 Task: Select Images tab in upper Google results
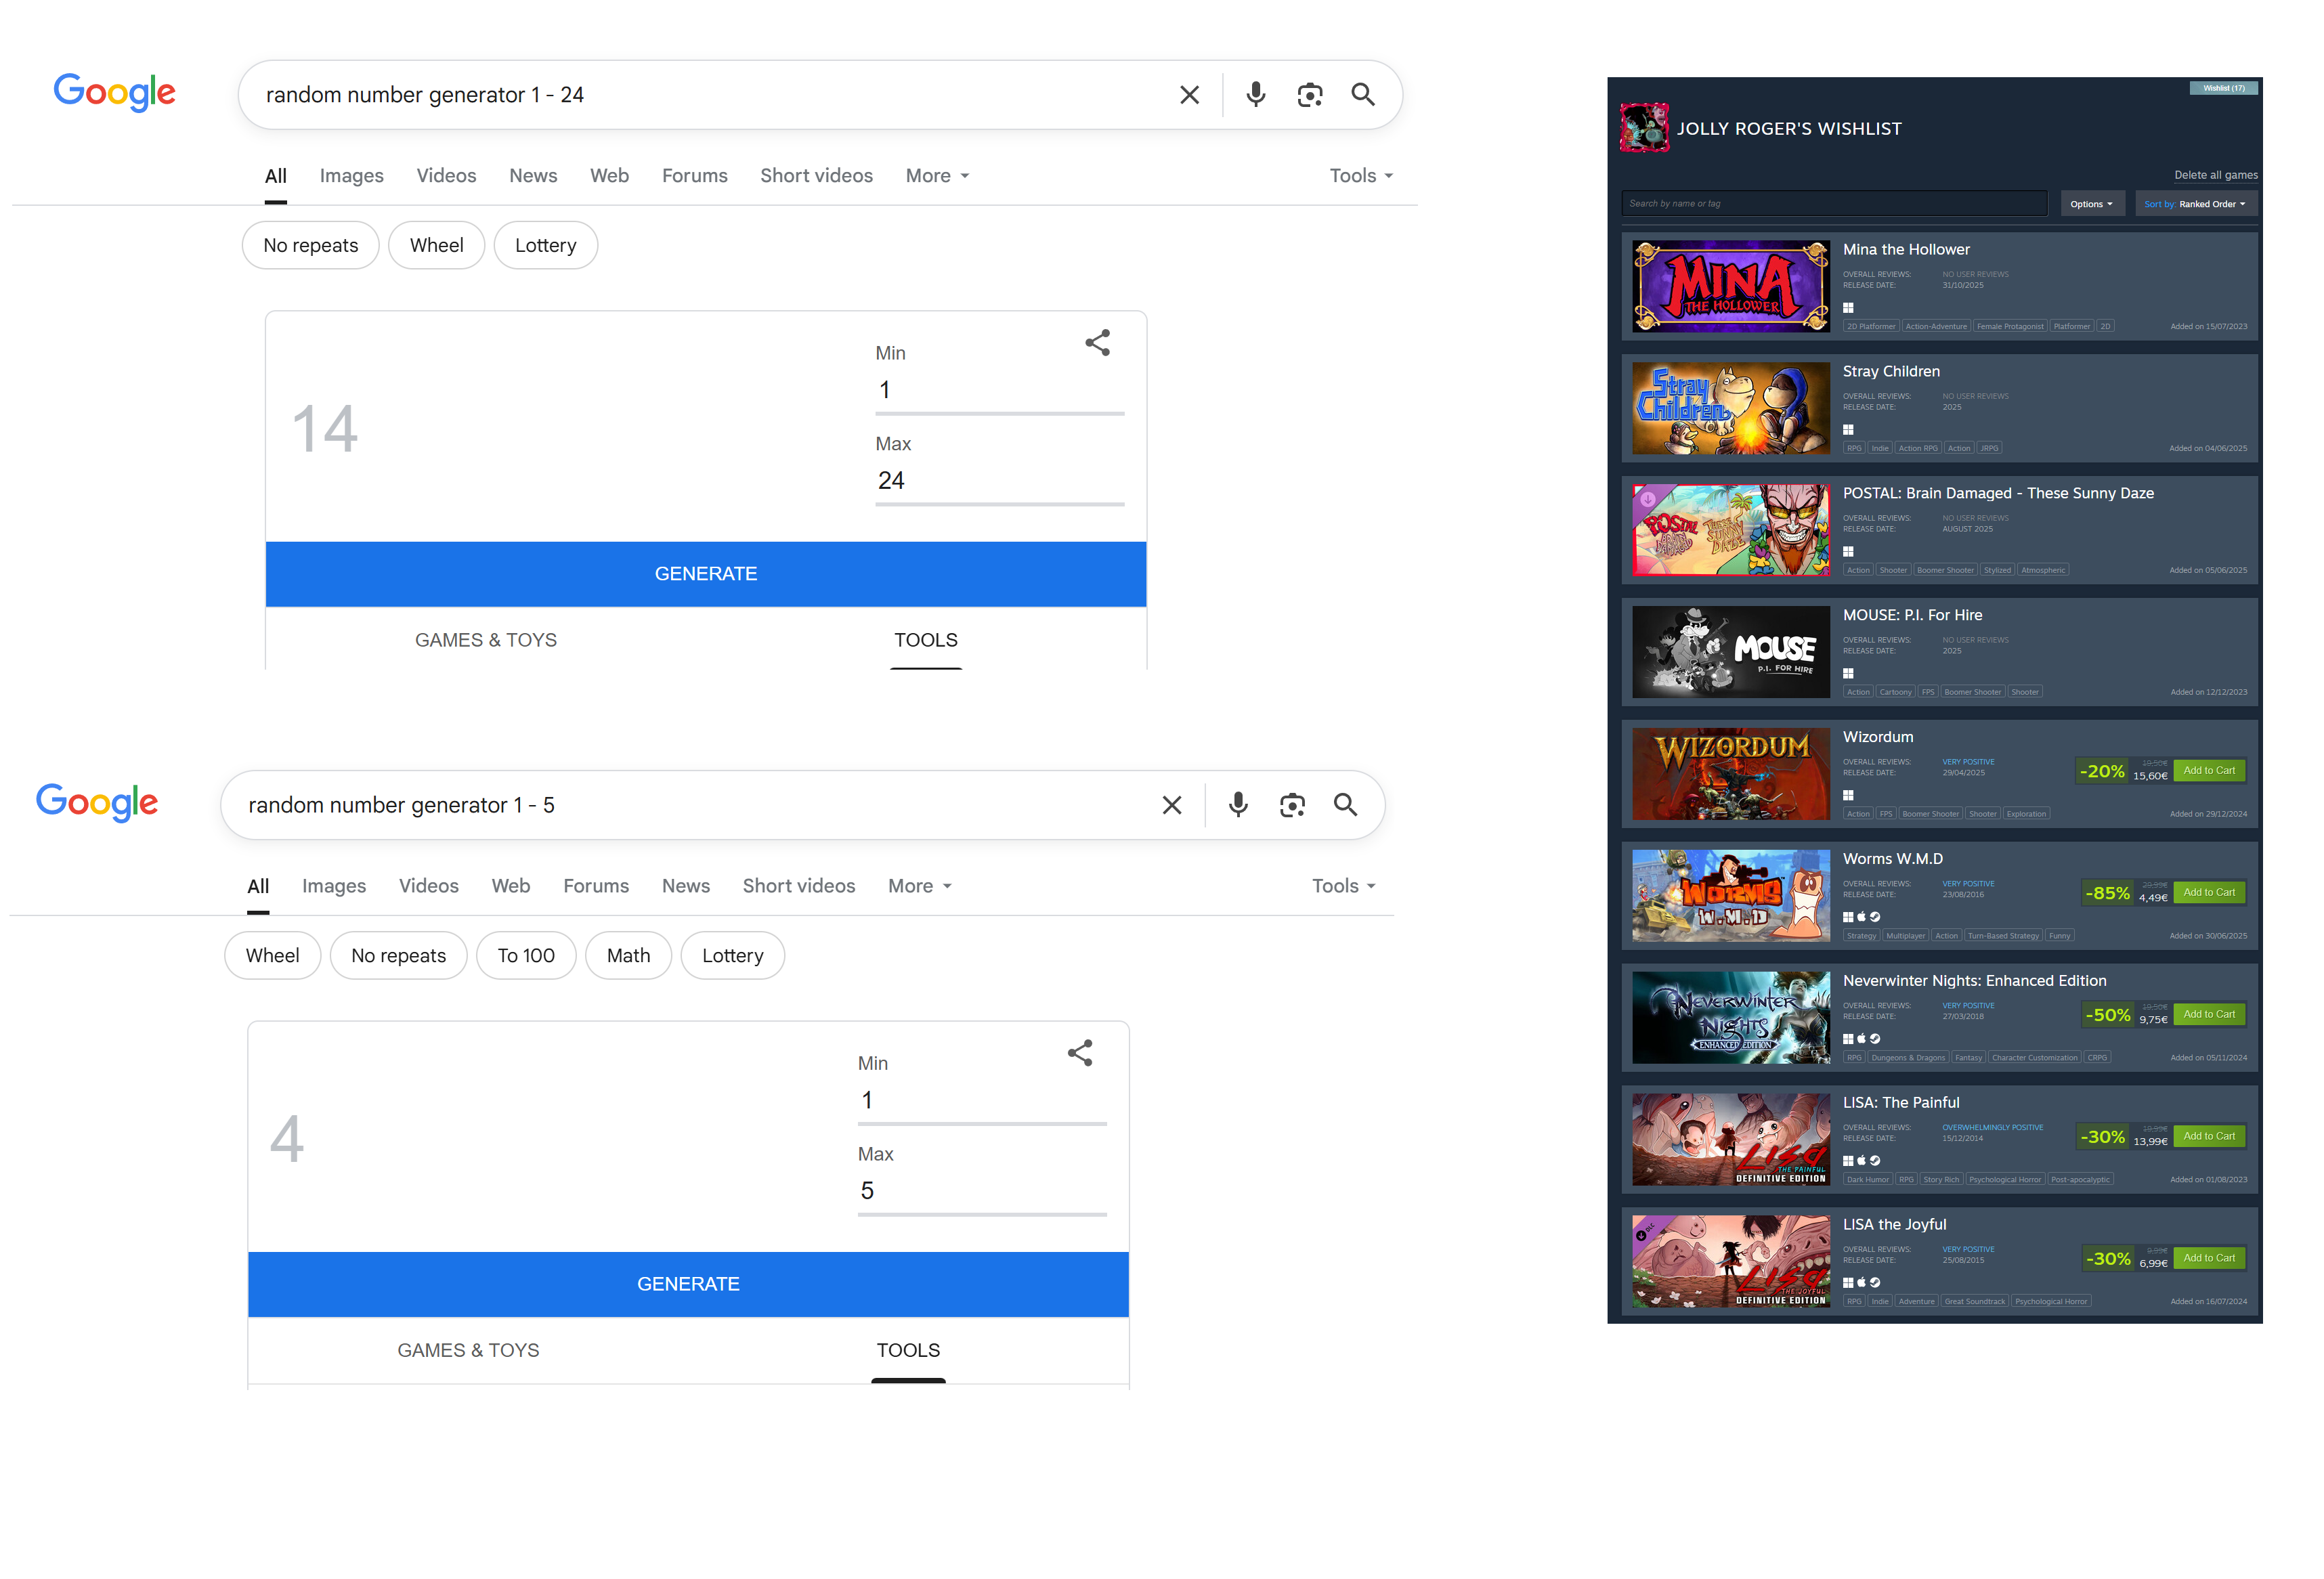[x=351, y=176]
